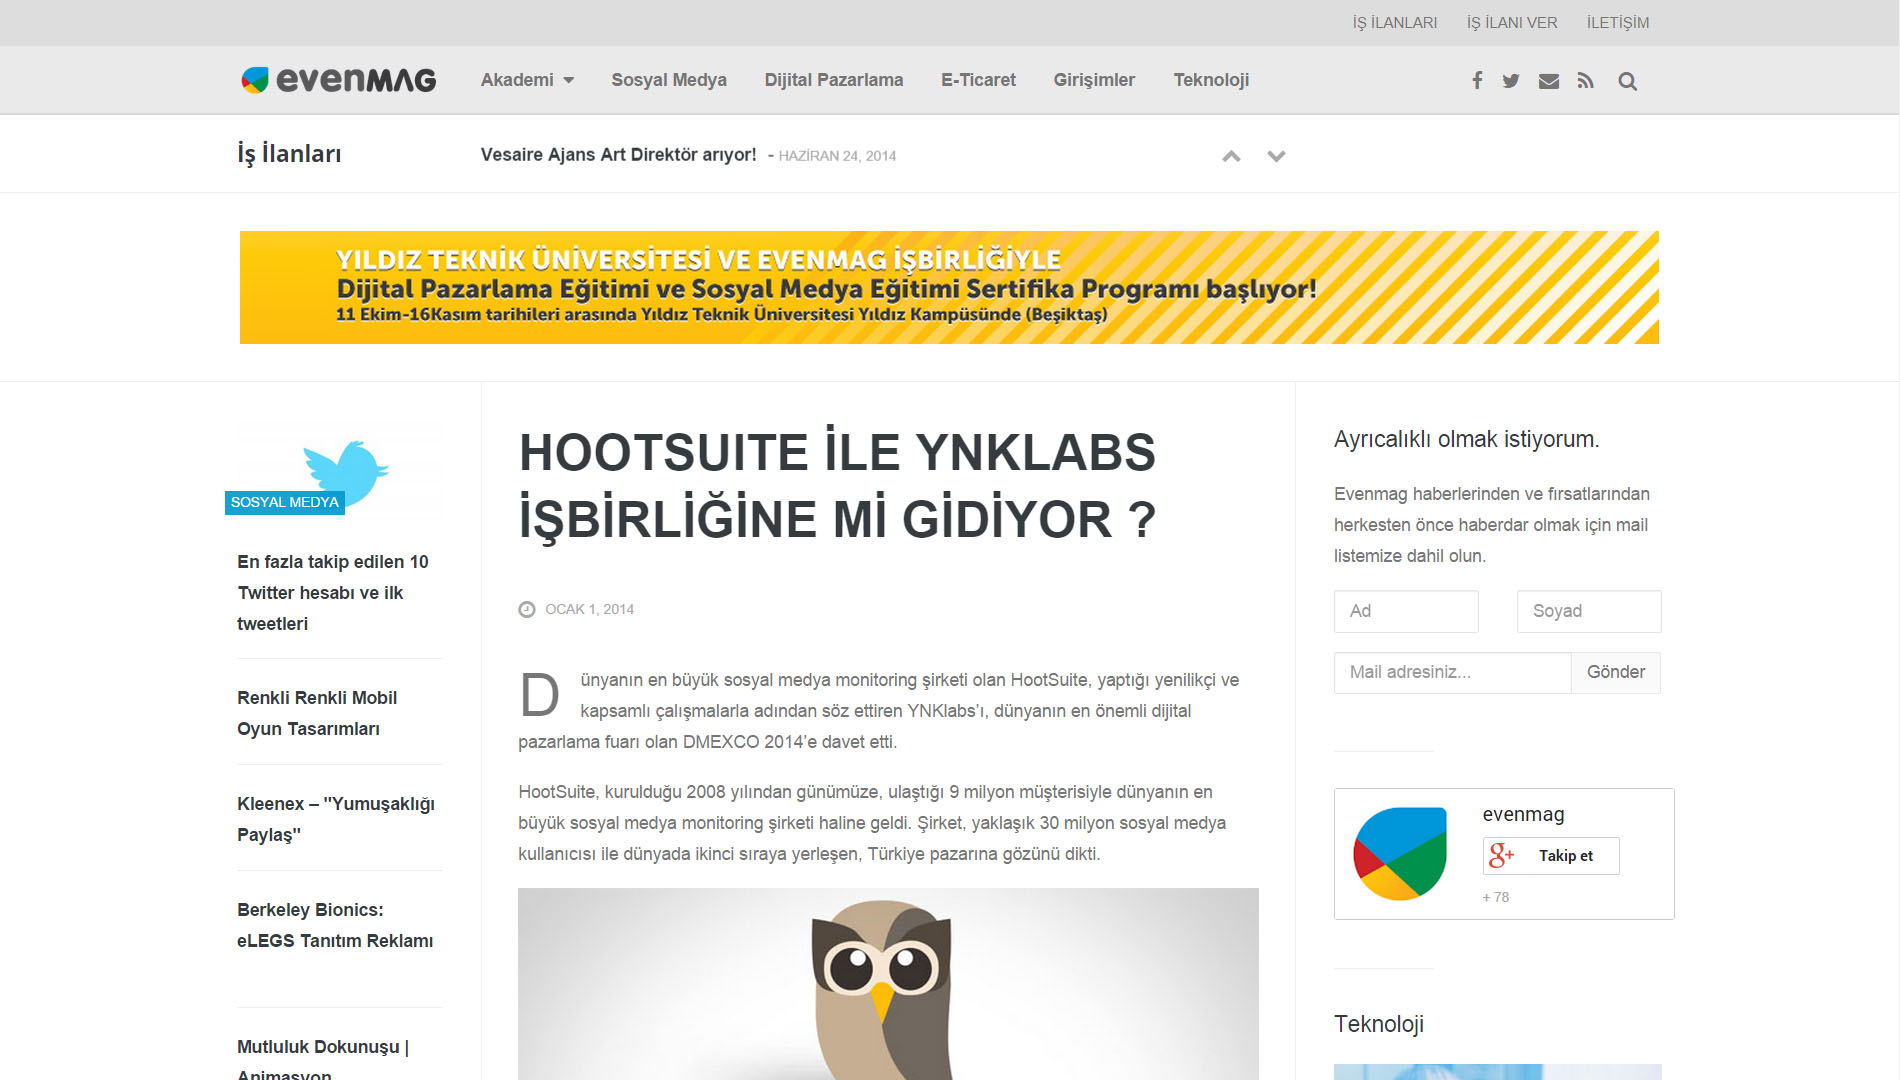This screenshot has width=1900, height=1080.
Task: Click the Teknoloji sidebar heading
Action: [x=1379, y=1024]
